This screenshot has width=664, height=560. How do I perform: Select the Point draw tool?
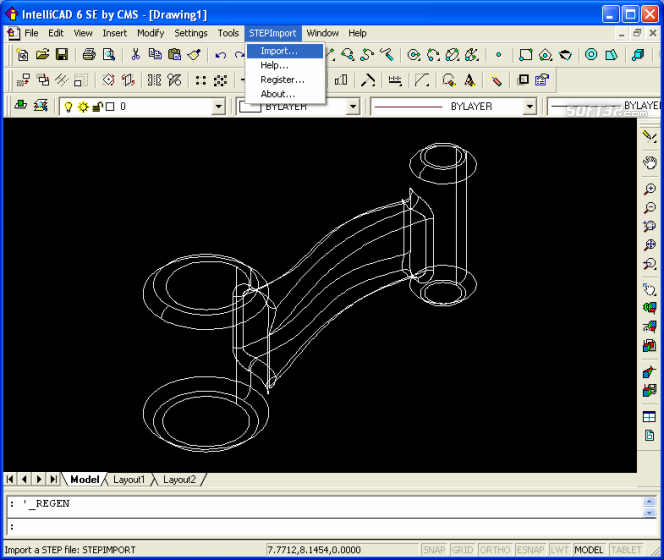pos(498,55)
